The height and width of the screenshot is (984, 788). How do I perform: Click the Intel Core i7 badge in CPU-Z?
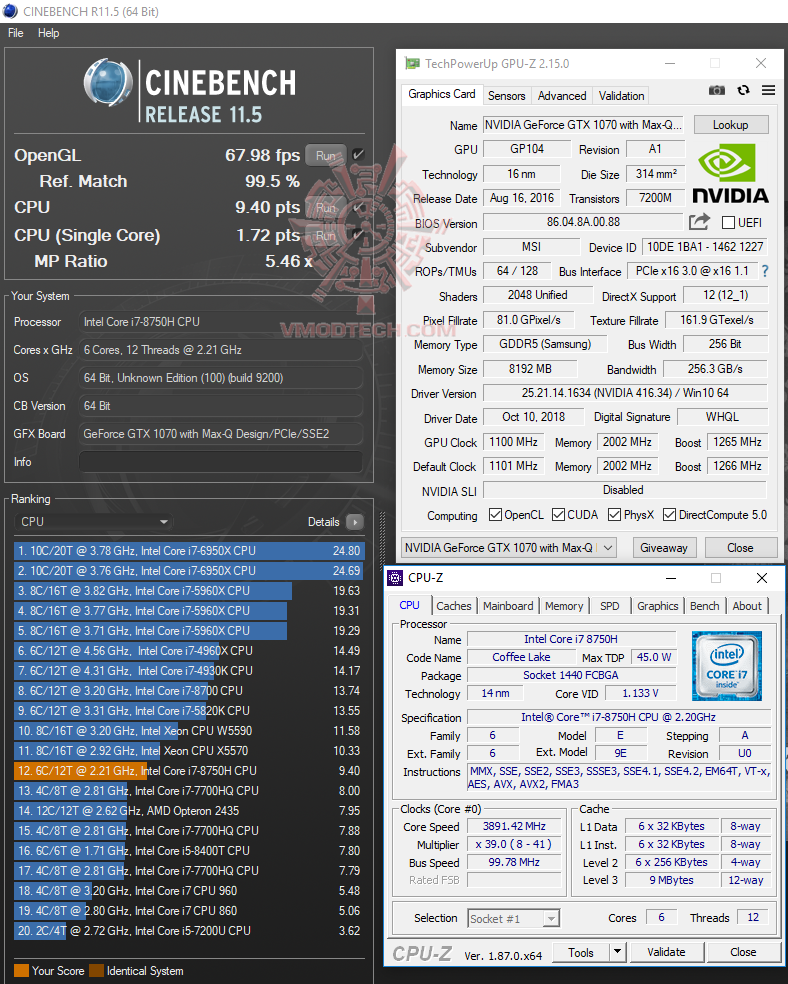(727, 666)
